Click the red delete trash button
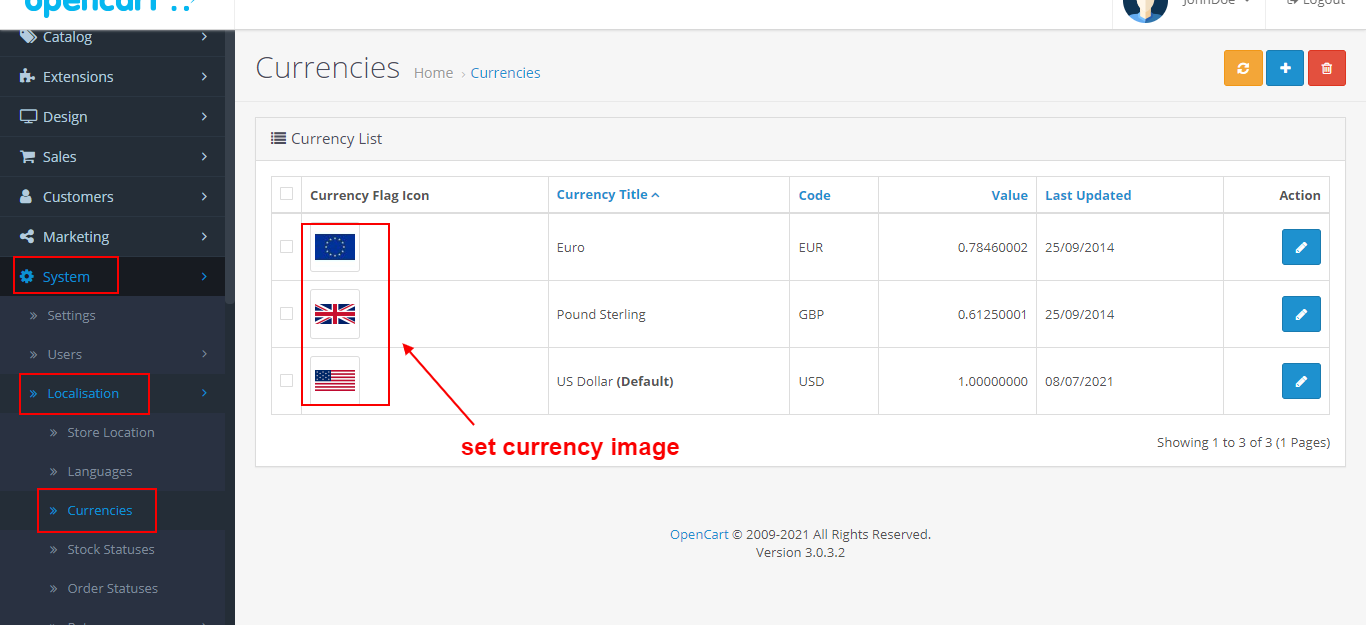1366x625 pixels. [x=1327, y=68]
